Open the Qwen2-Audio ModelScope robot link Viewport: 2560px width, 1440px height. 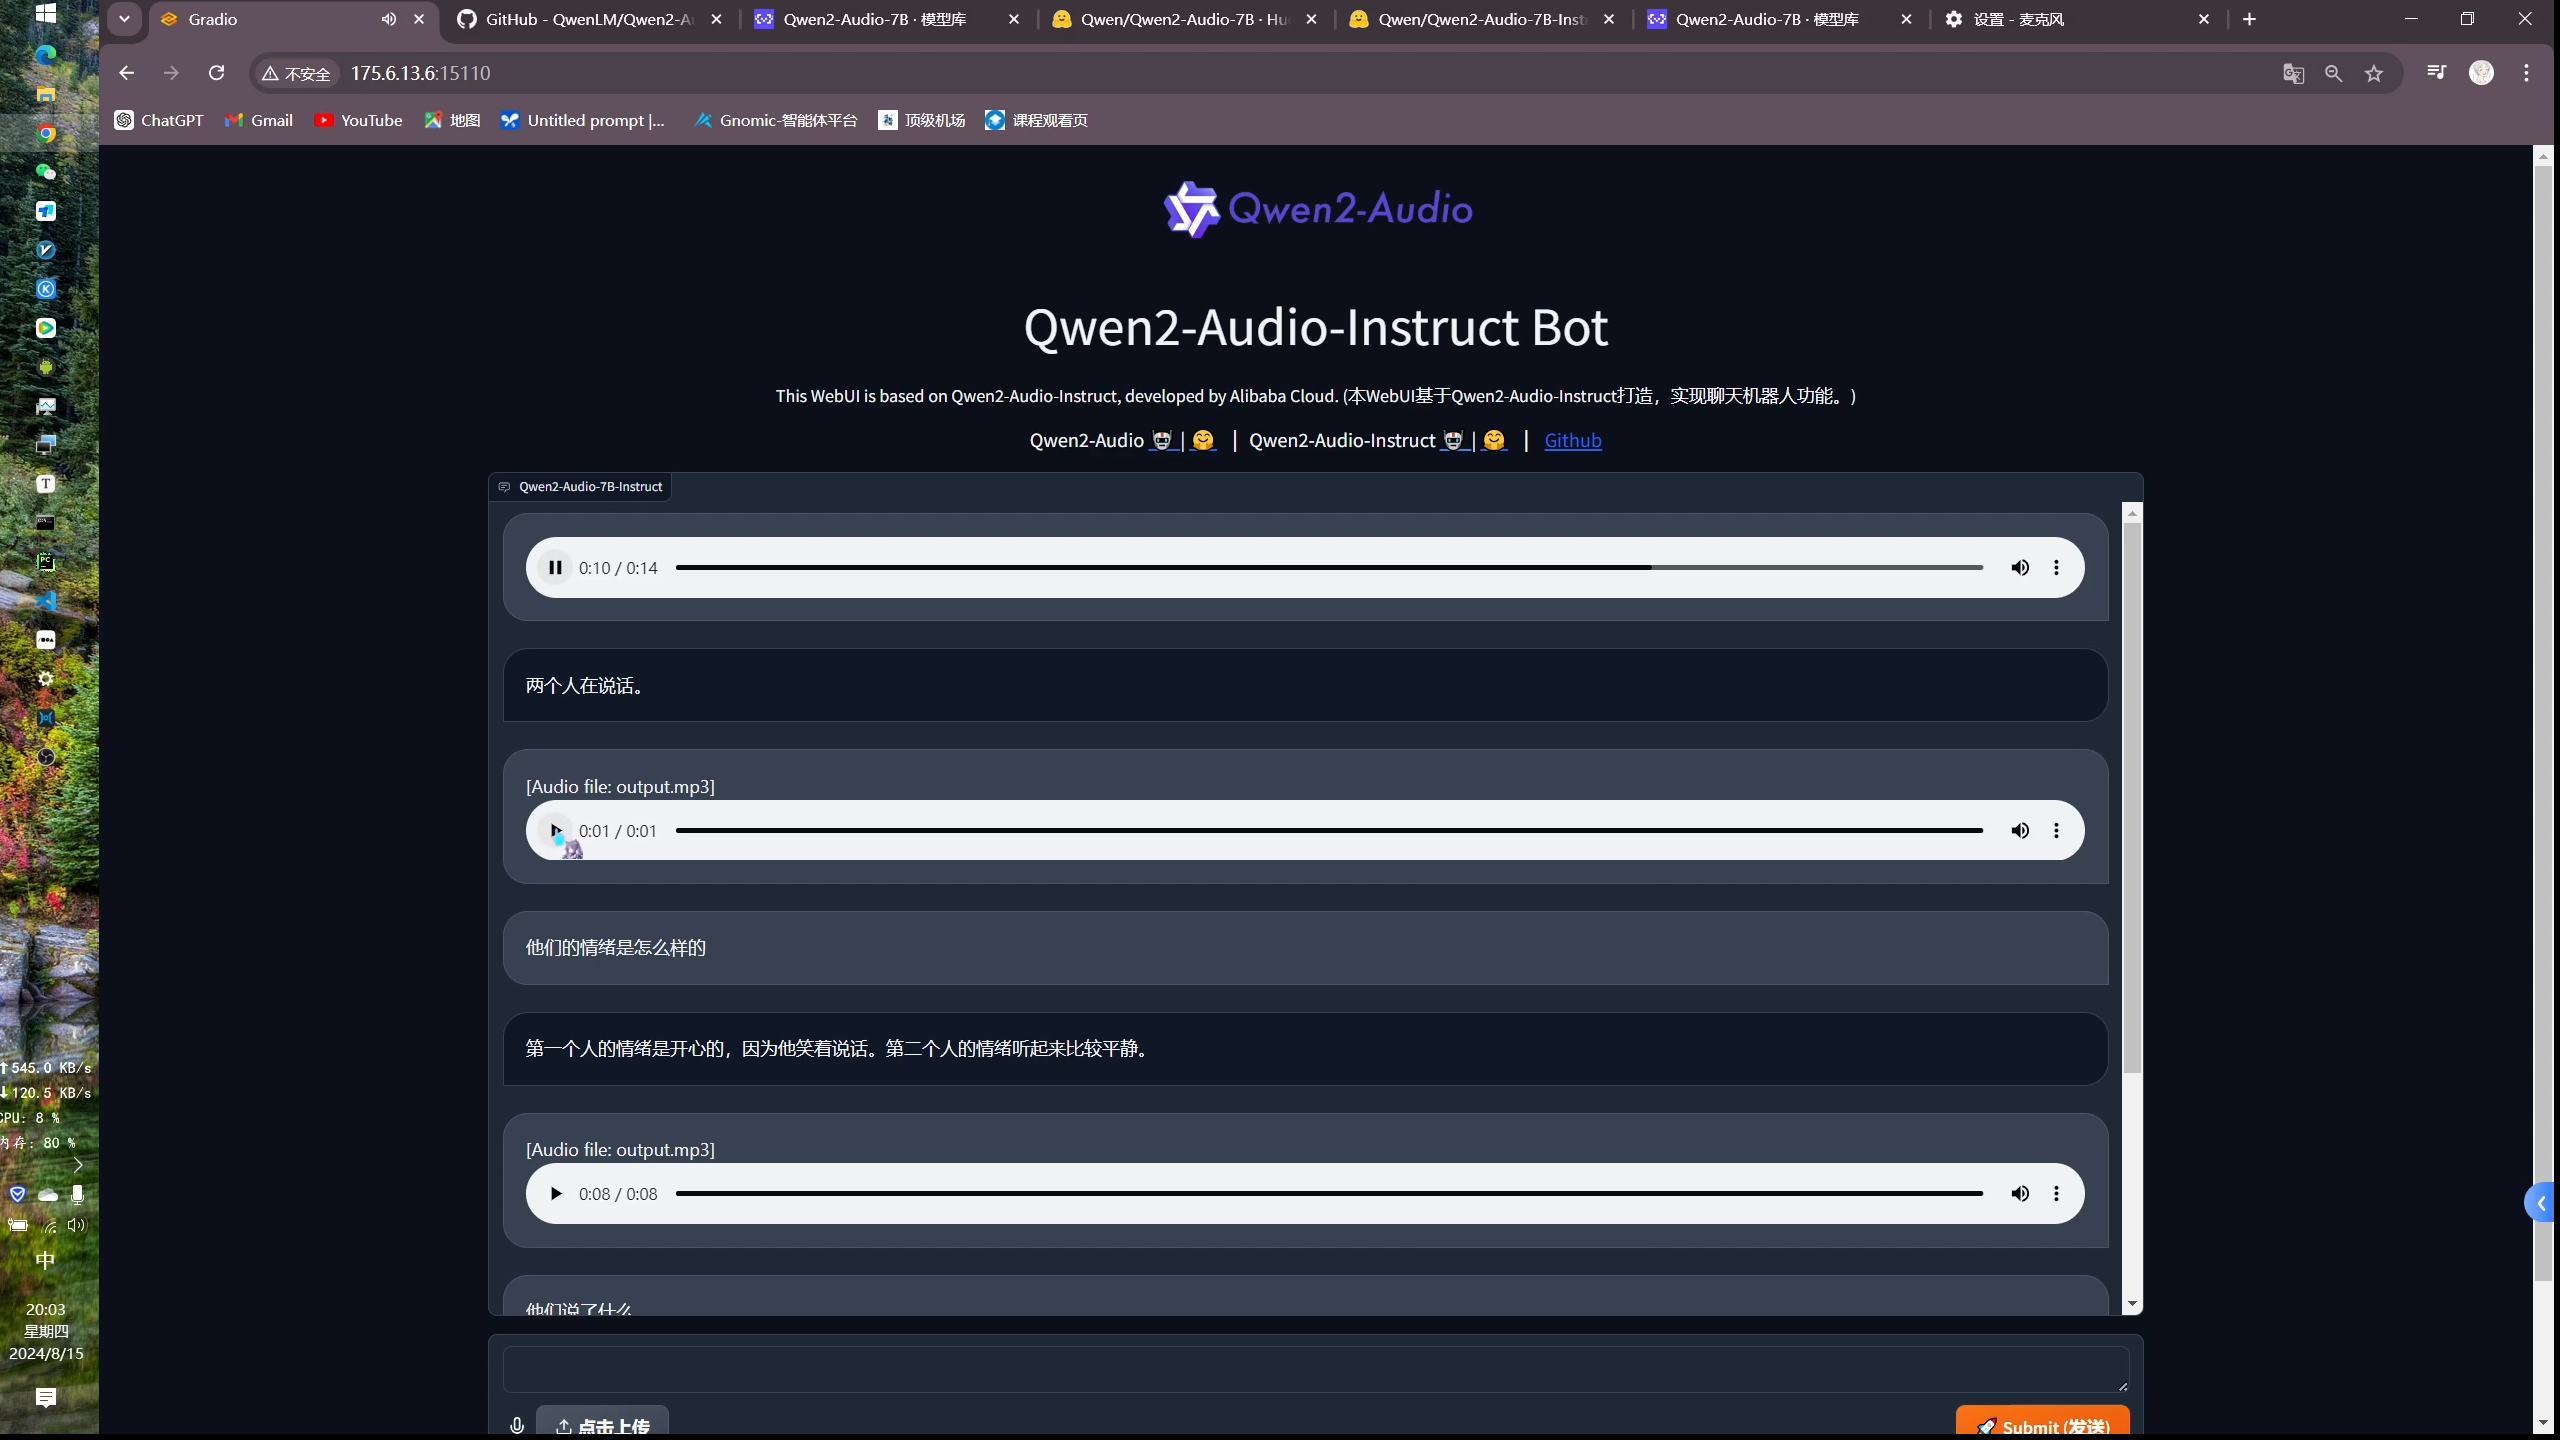(1161, 441)
